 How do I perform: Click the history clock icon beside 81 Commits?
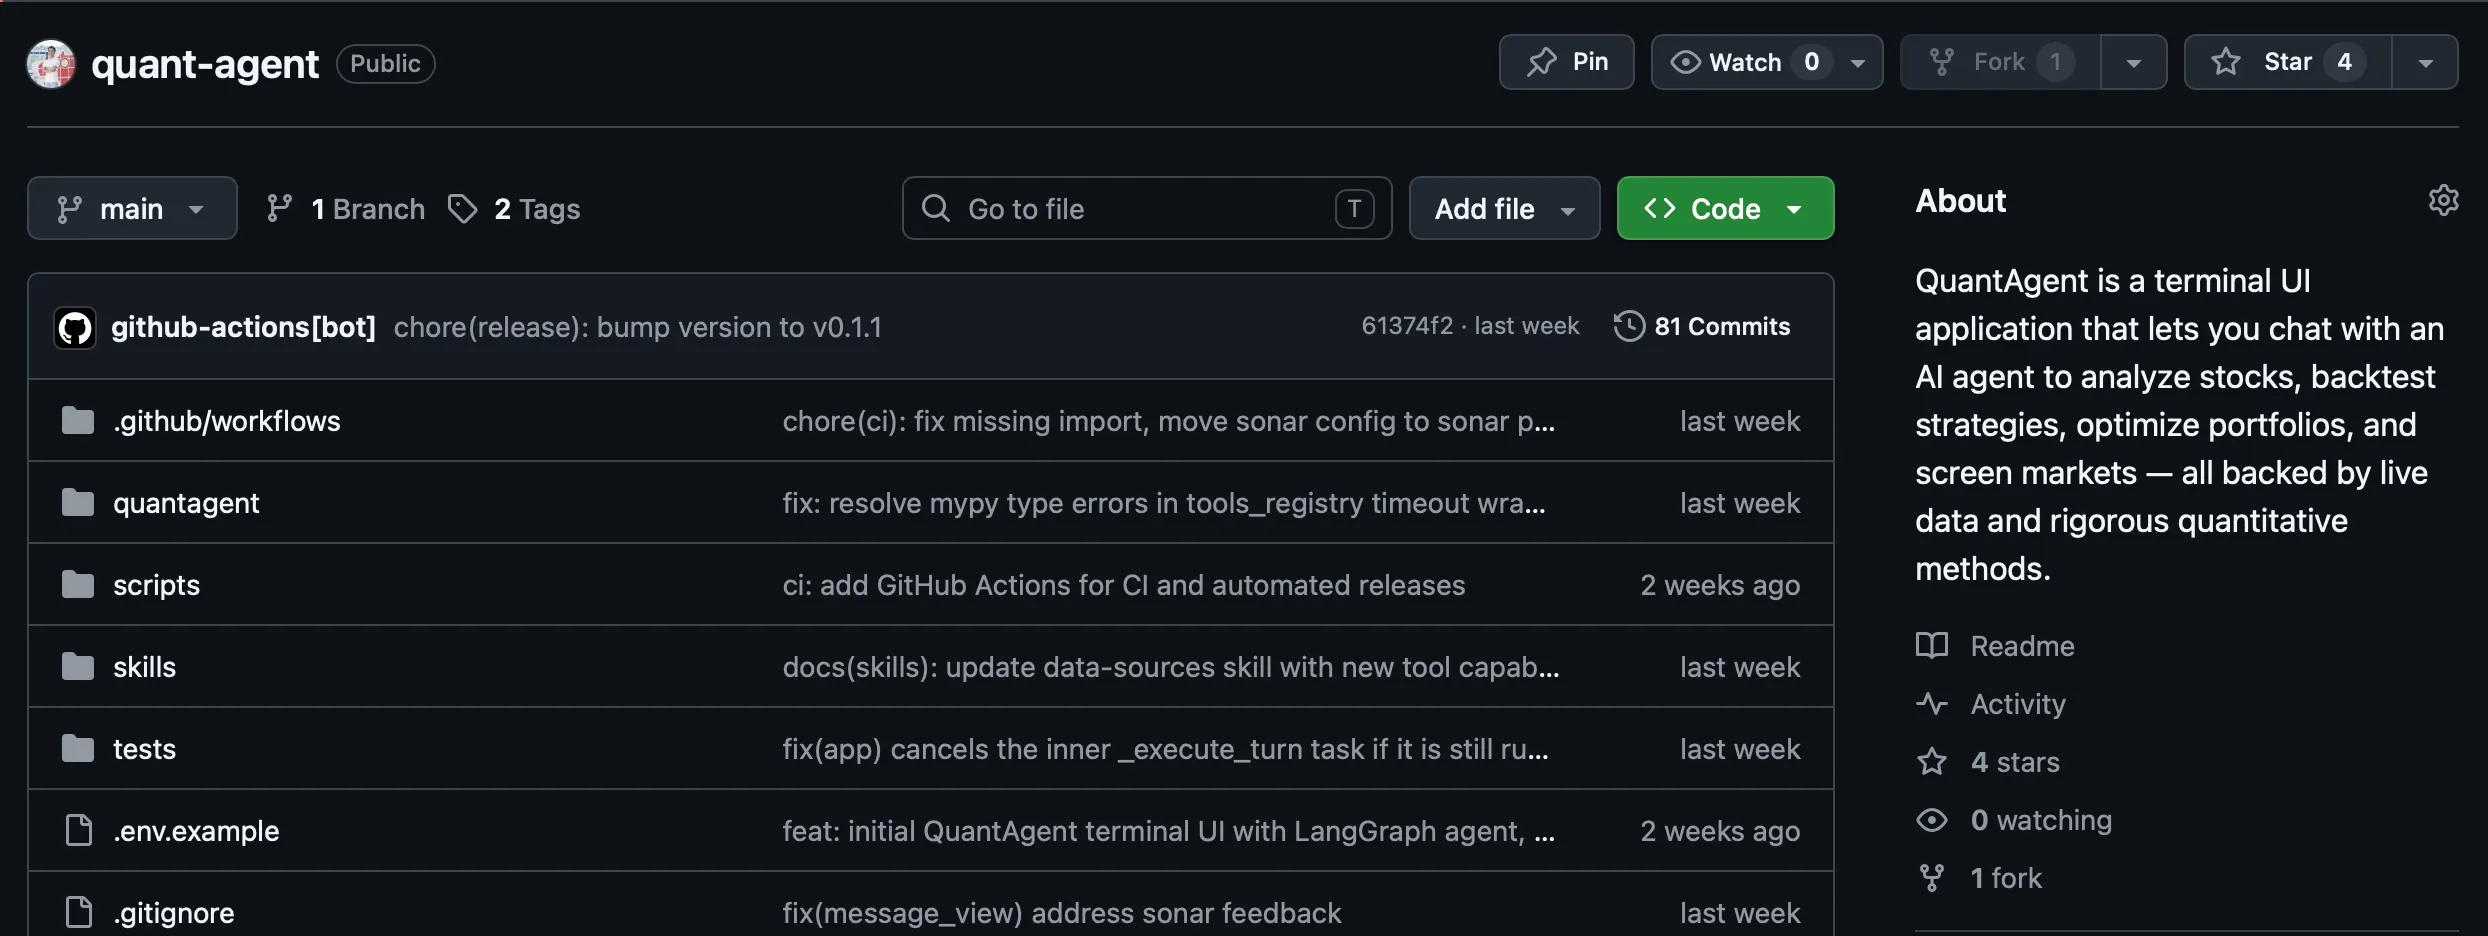1629,326
